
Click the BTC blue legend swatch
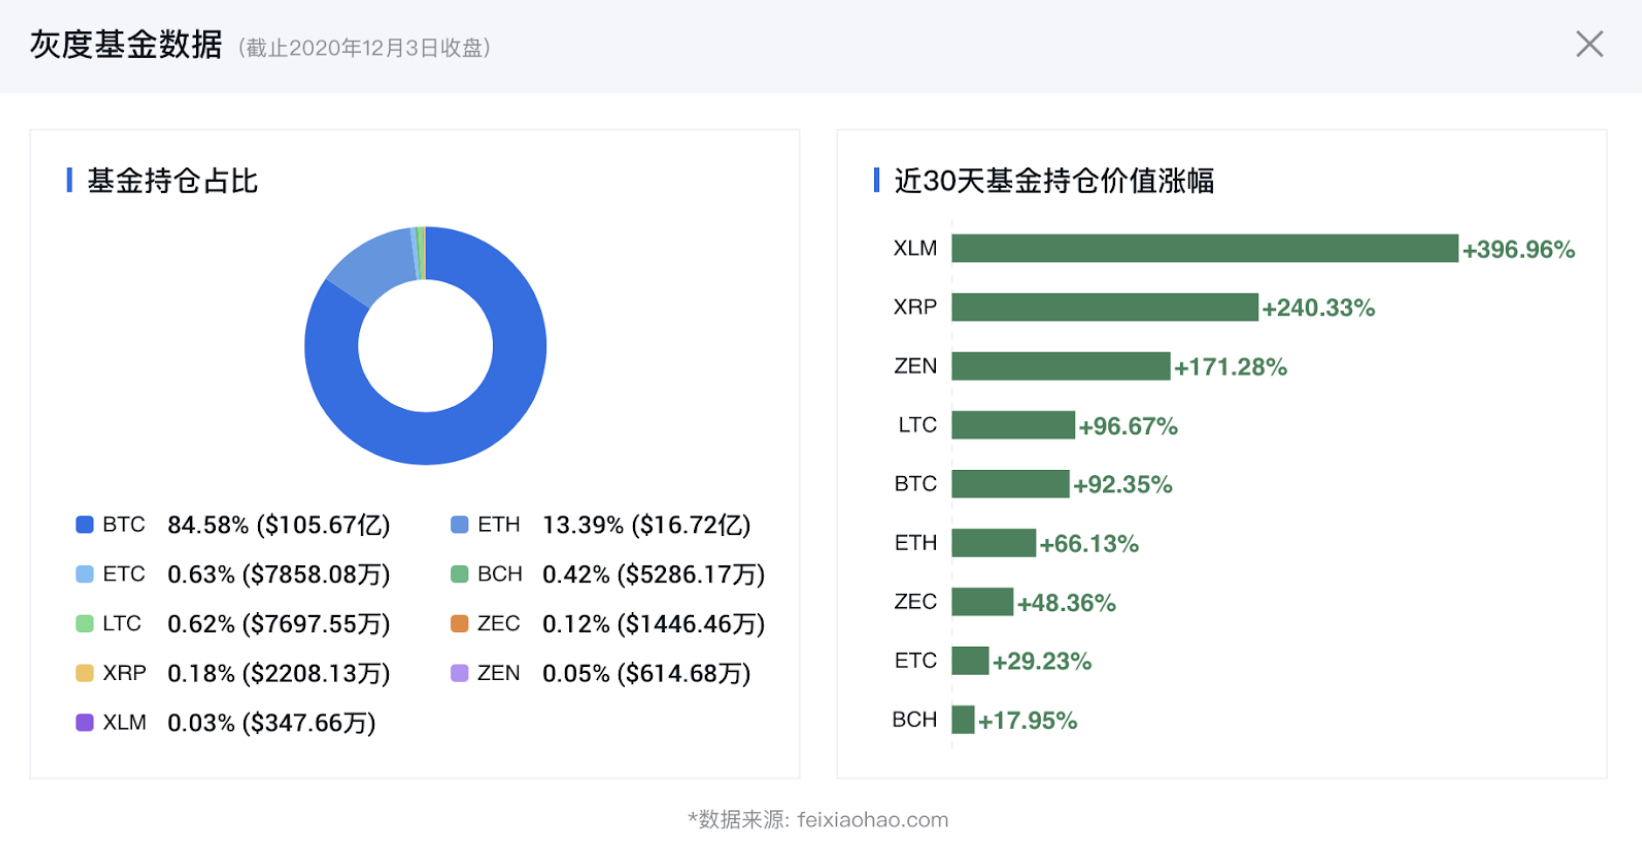[85, 525]
